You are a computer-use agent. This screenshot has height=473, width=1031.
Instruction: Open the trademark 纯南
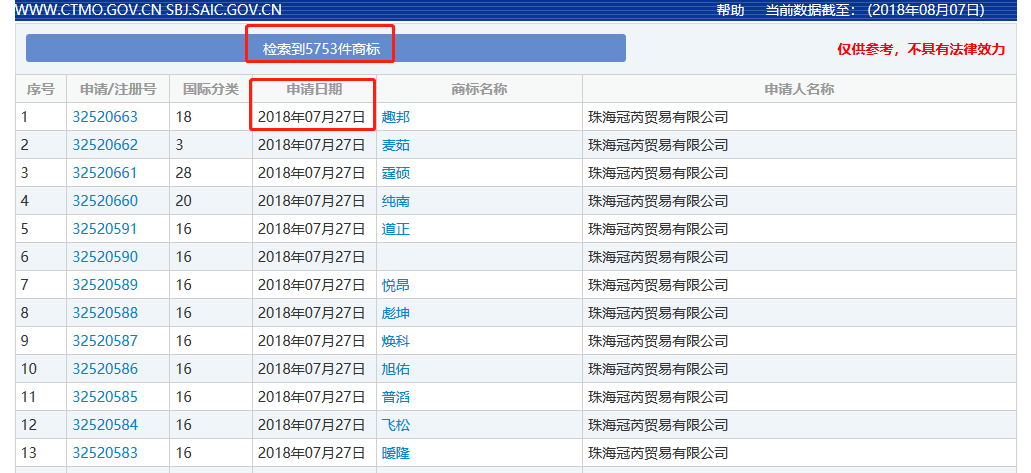[x=396, y=201]
